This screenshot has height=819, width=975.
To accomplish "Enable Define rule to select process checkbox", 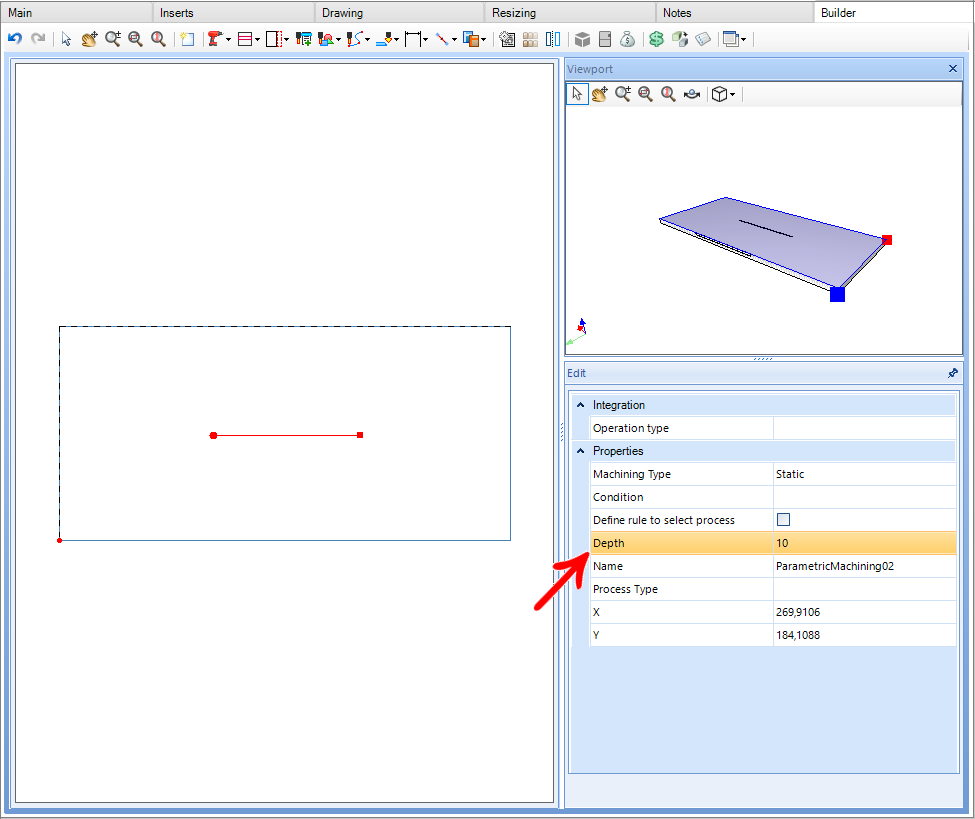I will point(783,519).
